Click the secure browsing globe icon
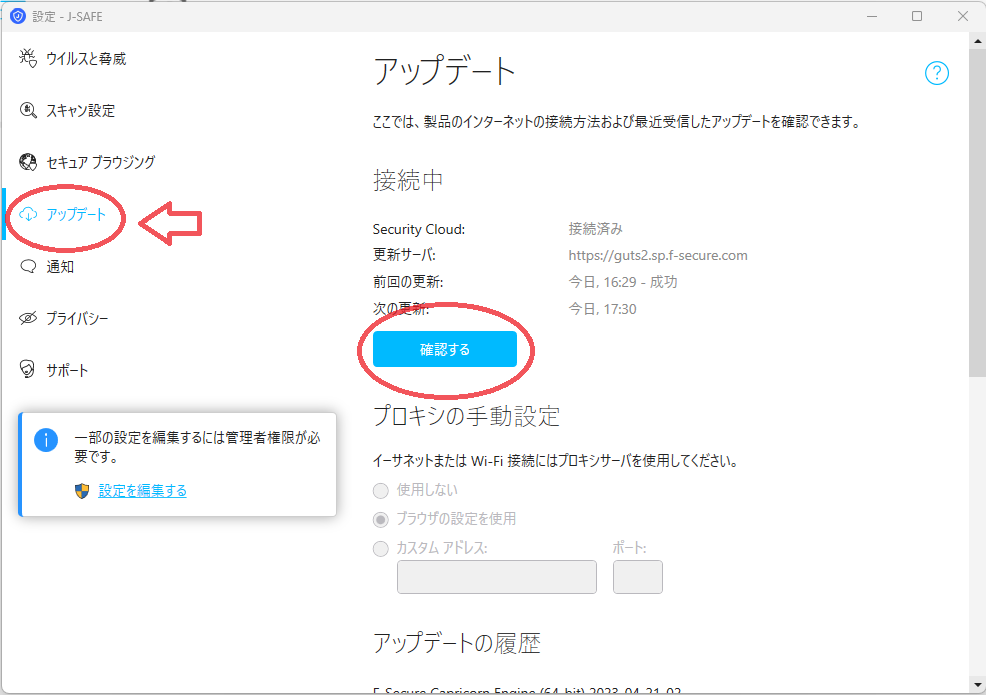The image size is (986, 695). 28,162
